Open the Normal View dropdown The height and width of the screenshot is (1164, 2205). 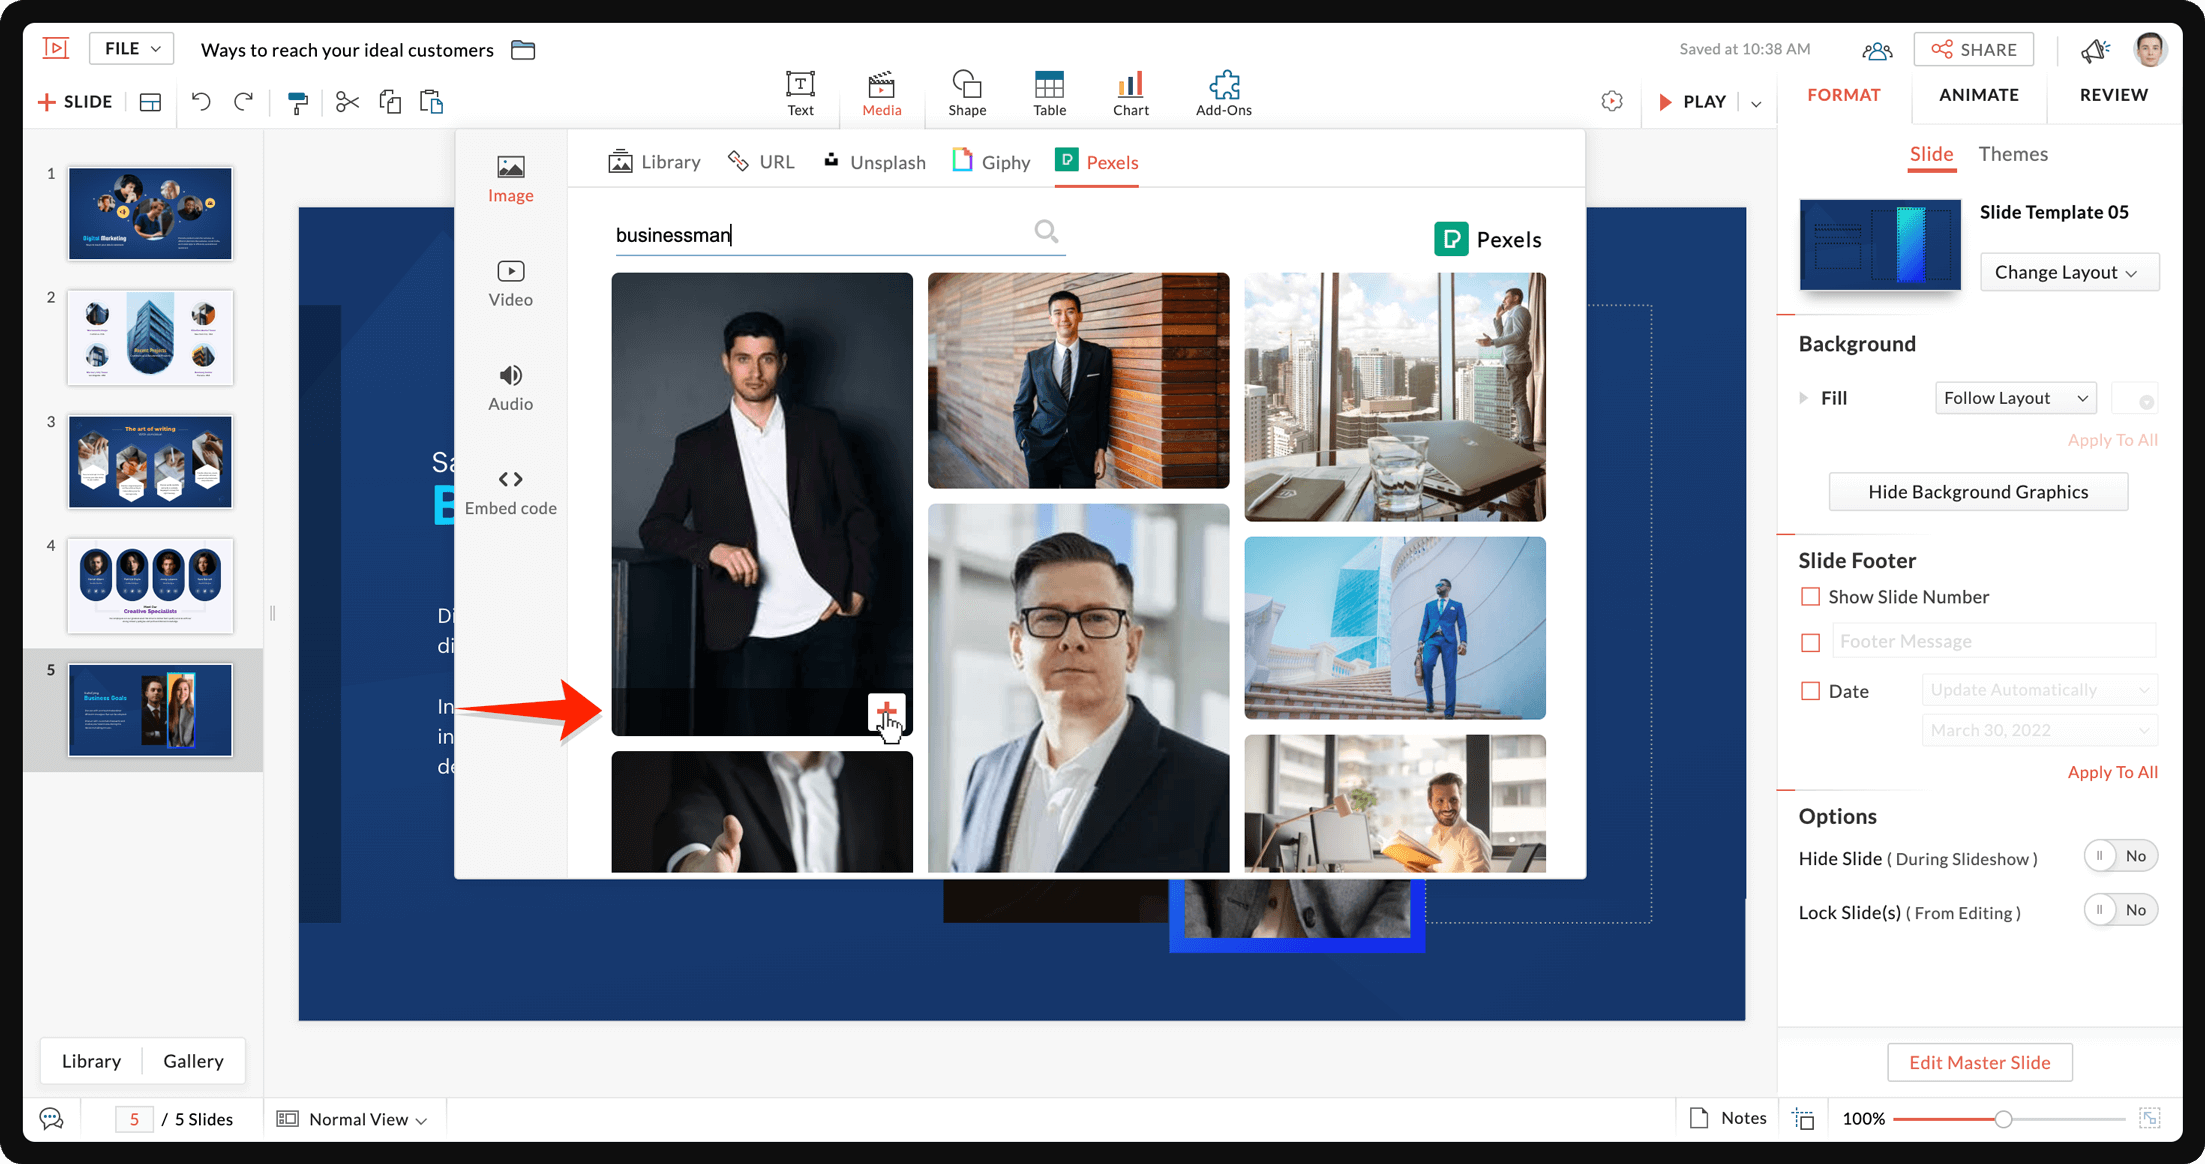(366, 1119)
